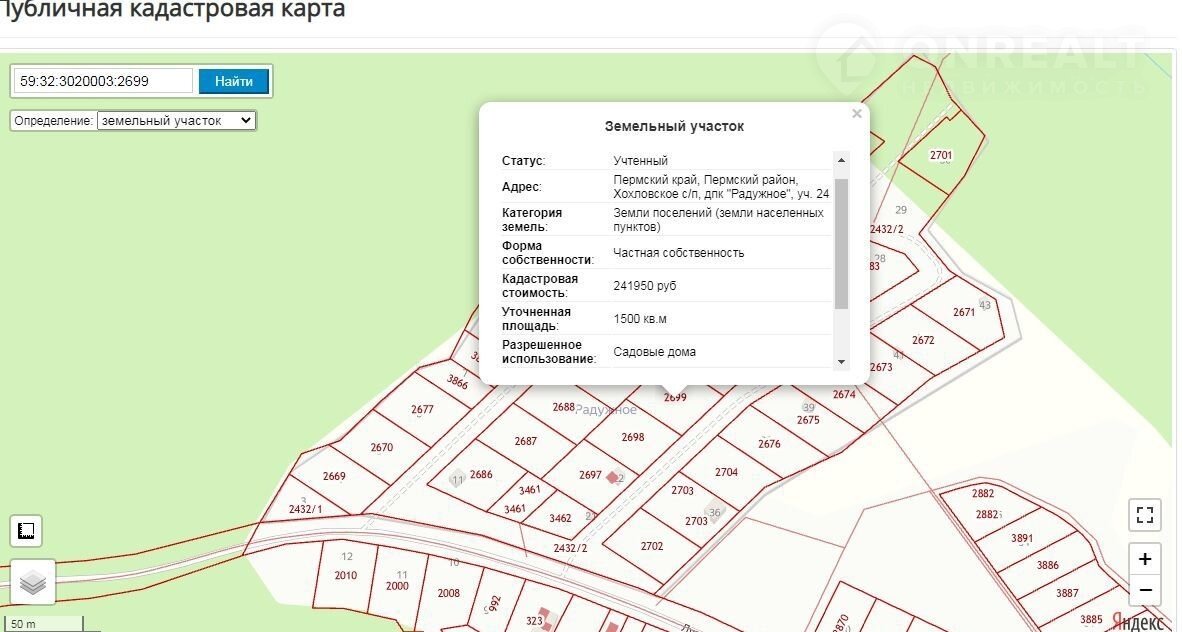Open the map layers switcher

(33, 582)
